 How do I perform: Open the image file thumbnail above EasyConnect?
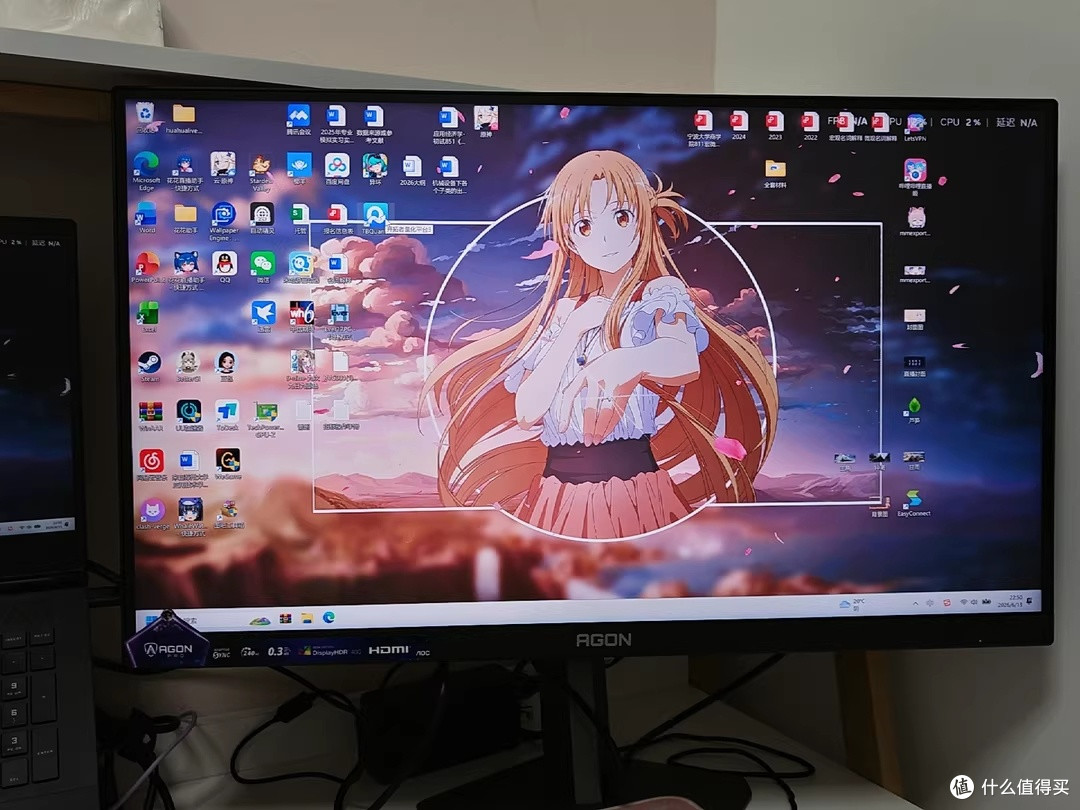(x=913, y=461)
